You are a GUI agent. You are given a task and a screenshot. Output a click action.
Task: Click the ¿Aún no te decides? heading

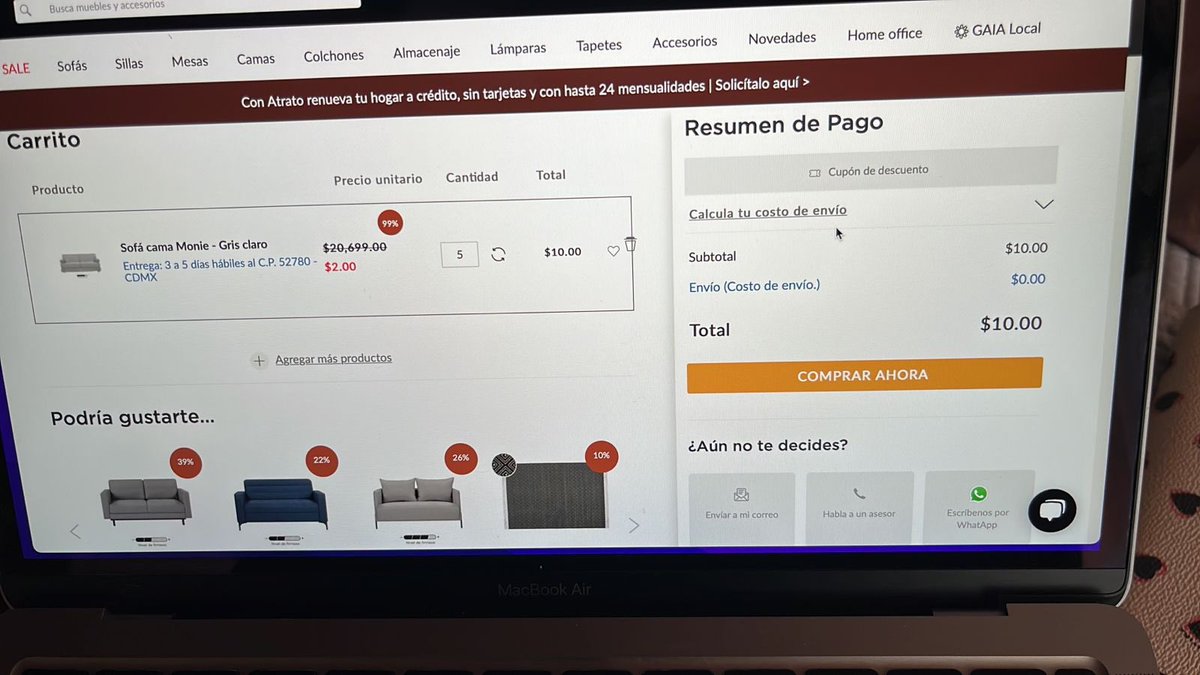pyautogui.click(x=768, y=445)
